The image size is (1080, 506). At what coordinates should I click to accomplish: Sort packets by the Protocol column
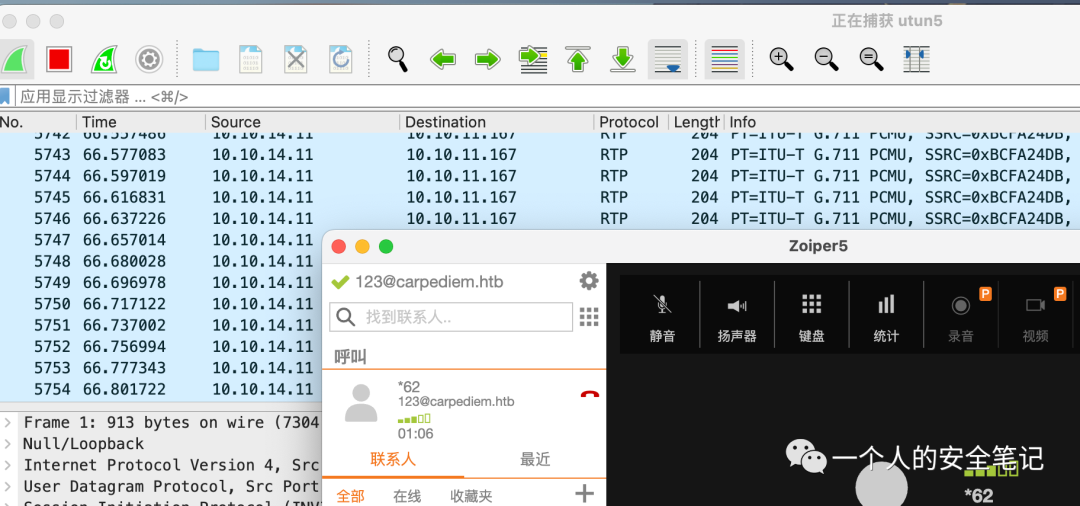click(631, 122)
